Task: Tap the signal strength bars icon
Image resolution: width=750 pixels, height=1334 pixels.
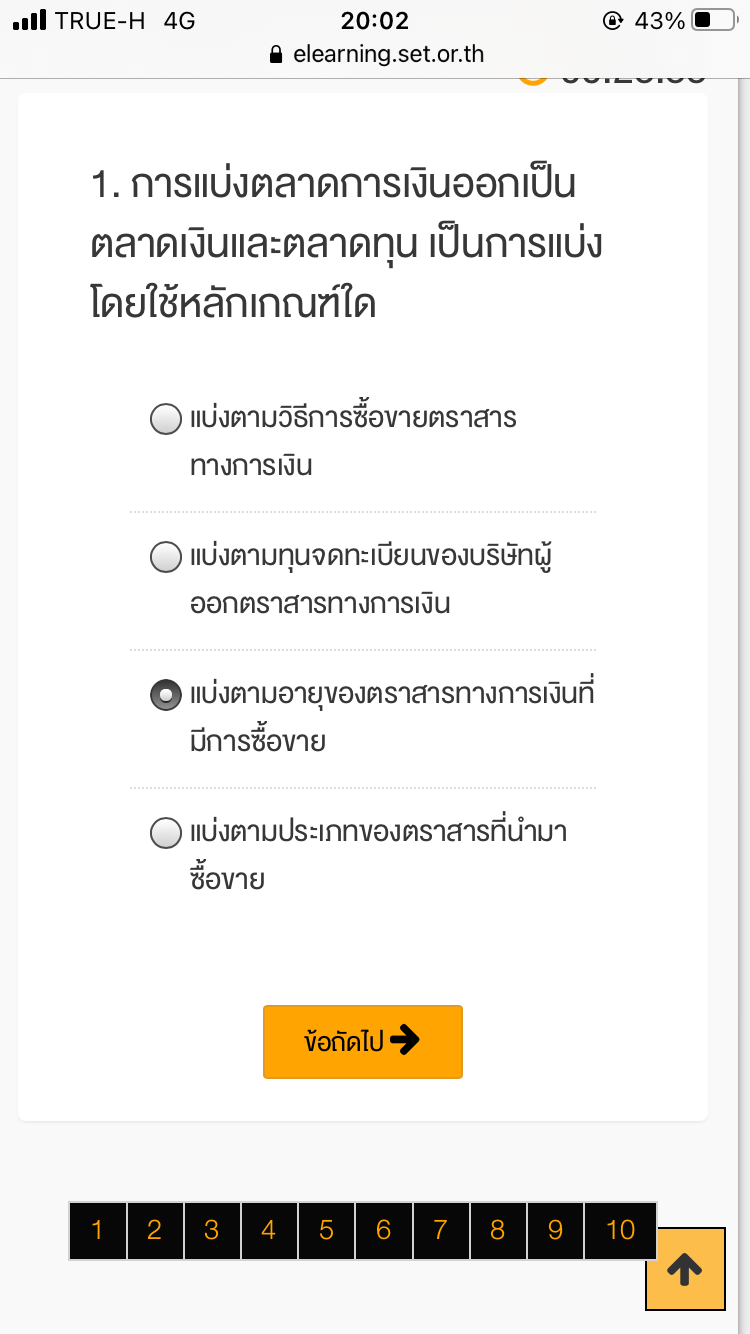Action: (x=30, y=20)
